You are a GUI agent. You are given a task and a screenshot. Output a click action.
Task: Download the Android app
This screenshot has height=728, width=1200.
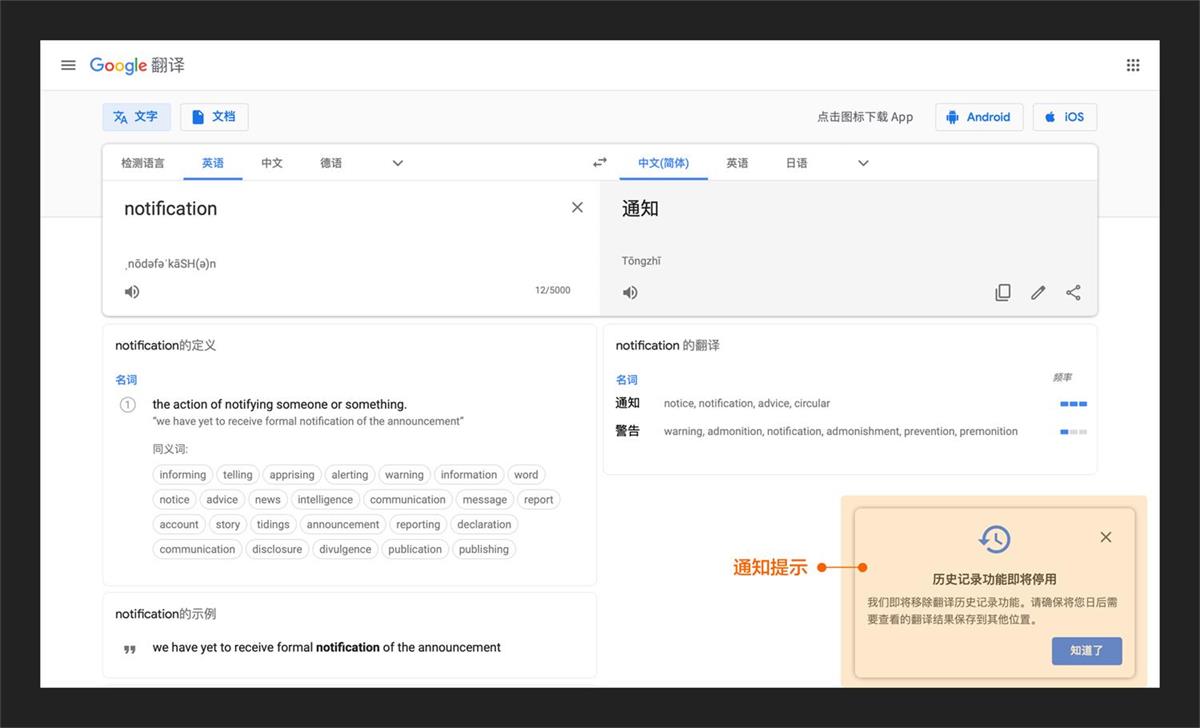pos(979,117)
